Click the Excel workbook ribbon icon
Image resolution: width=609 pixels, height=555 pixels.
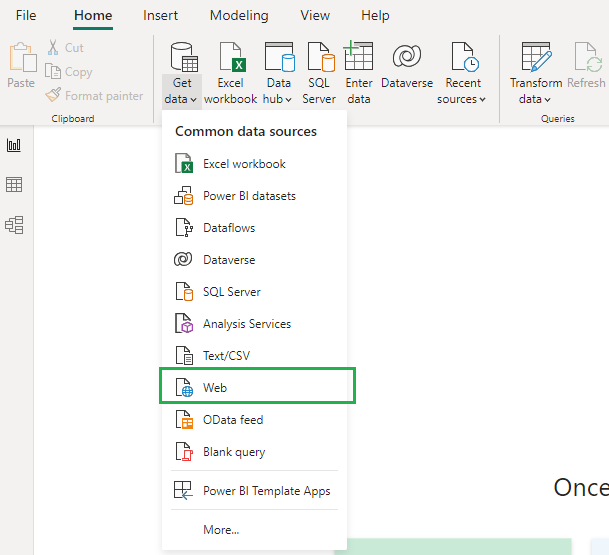point(231,57)
